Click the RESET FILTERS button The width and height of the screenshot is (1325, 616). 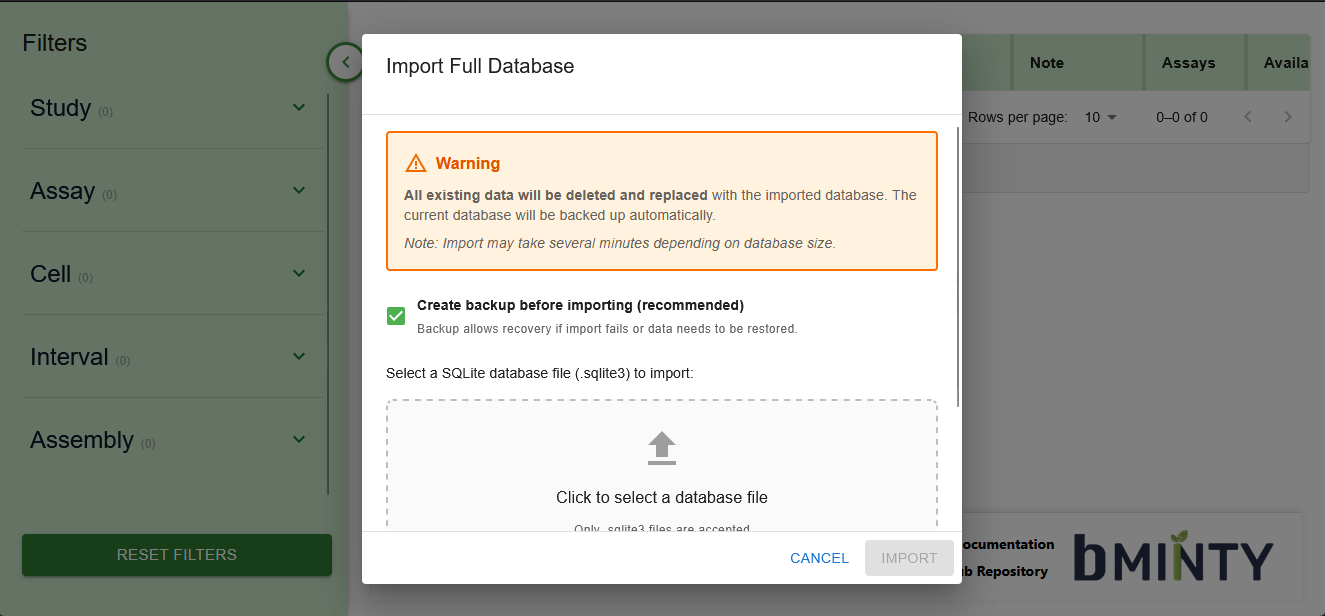click(x=176, y=555)
